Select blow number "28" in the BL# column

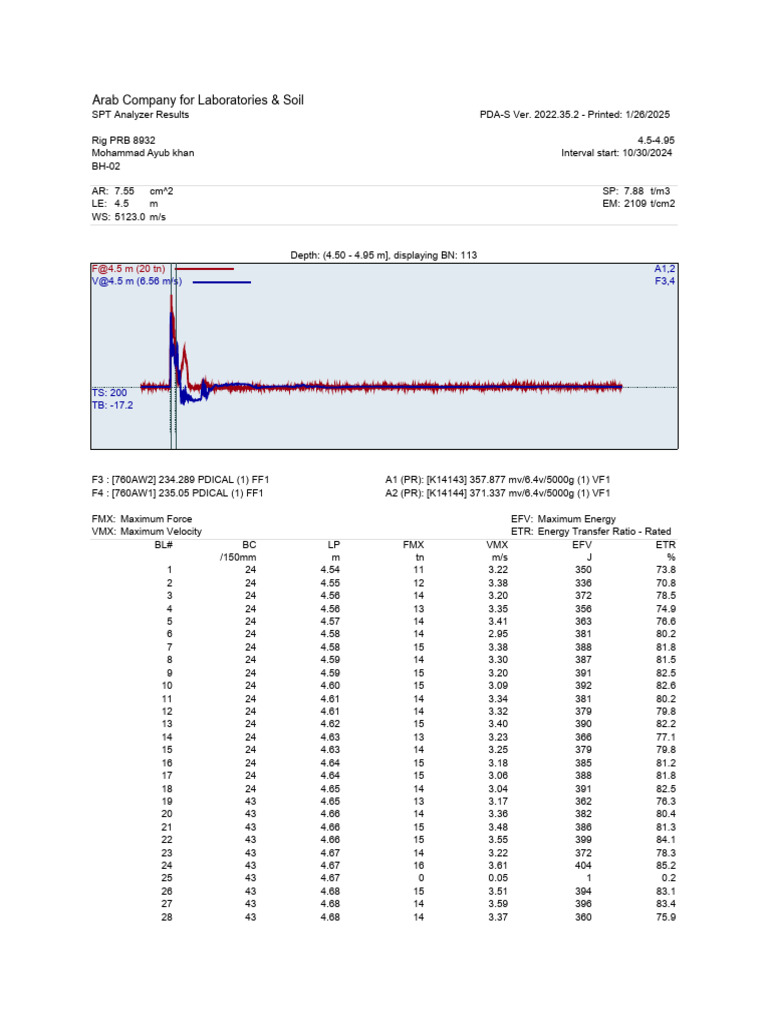click(167, 918)
